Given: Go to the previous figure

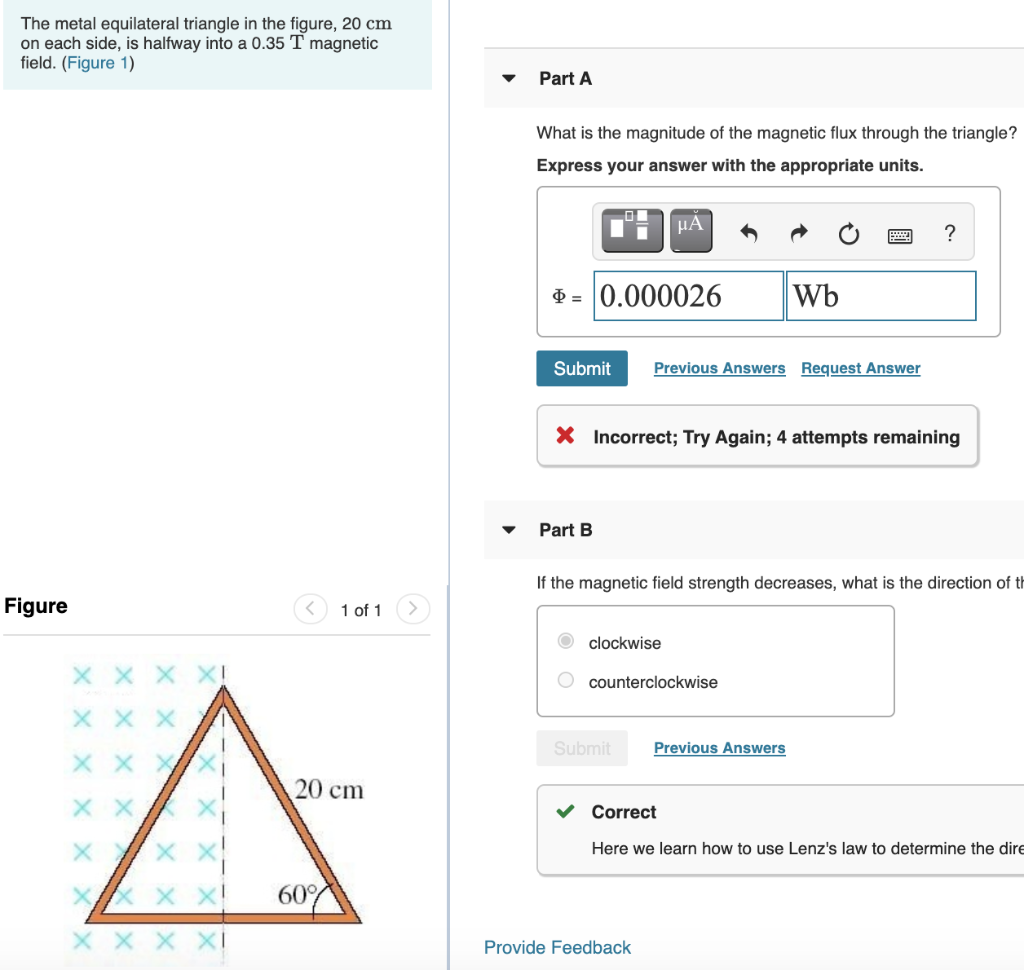Looking at the screenshot, I should 310,609.
